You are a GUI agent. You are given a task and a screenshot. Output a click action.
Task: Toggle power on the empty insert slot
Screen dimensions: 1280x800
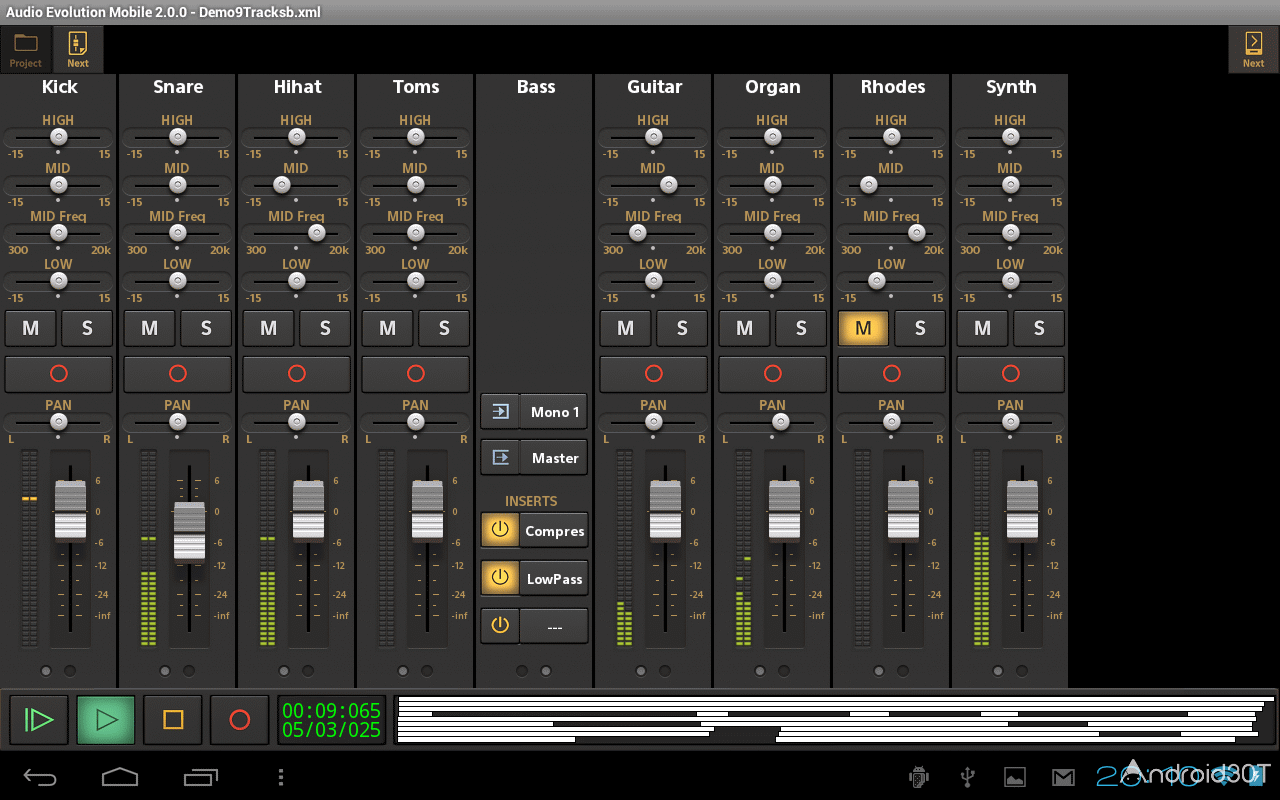pos(500,625)
